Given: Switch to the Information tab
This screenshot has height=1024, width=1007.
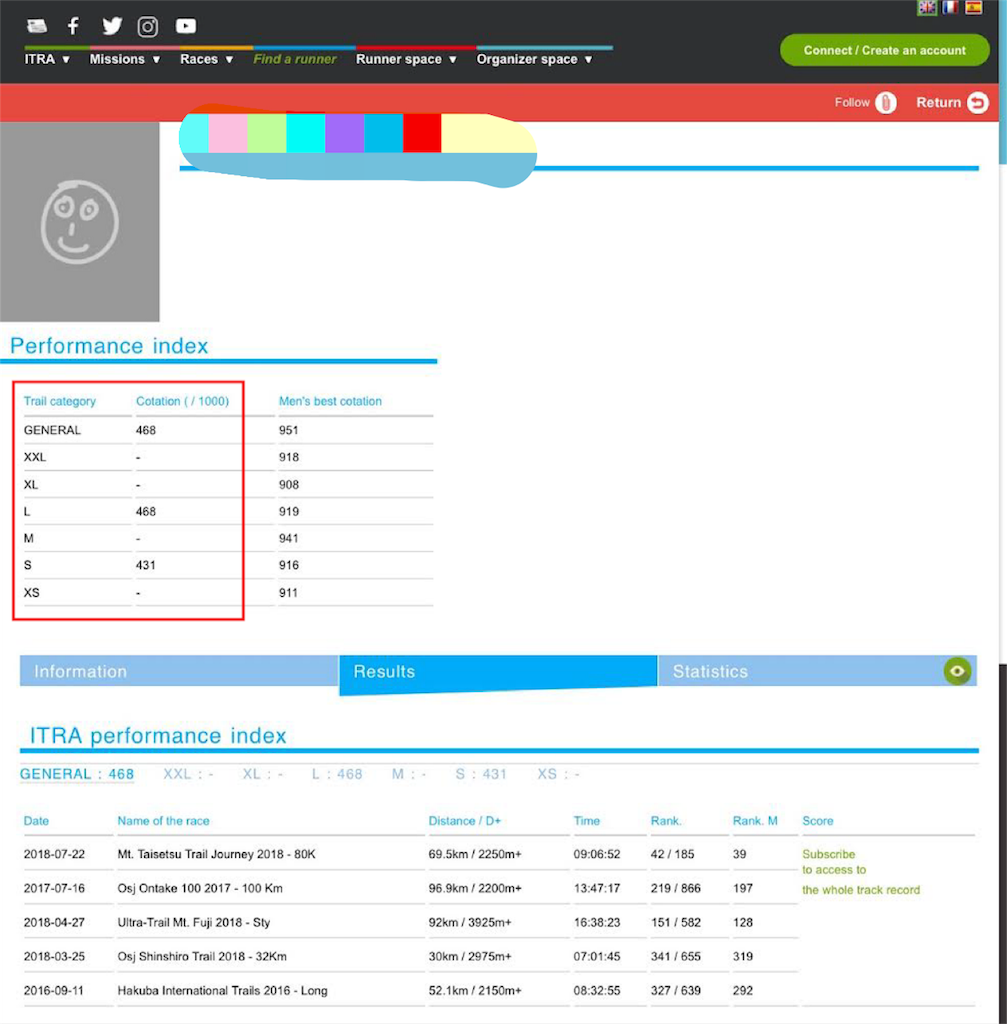Looking at the screenshot, I should coord(179,671).
